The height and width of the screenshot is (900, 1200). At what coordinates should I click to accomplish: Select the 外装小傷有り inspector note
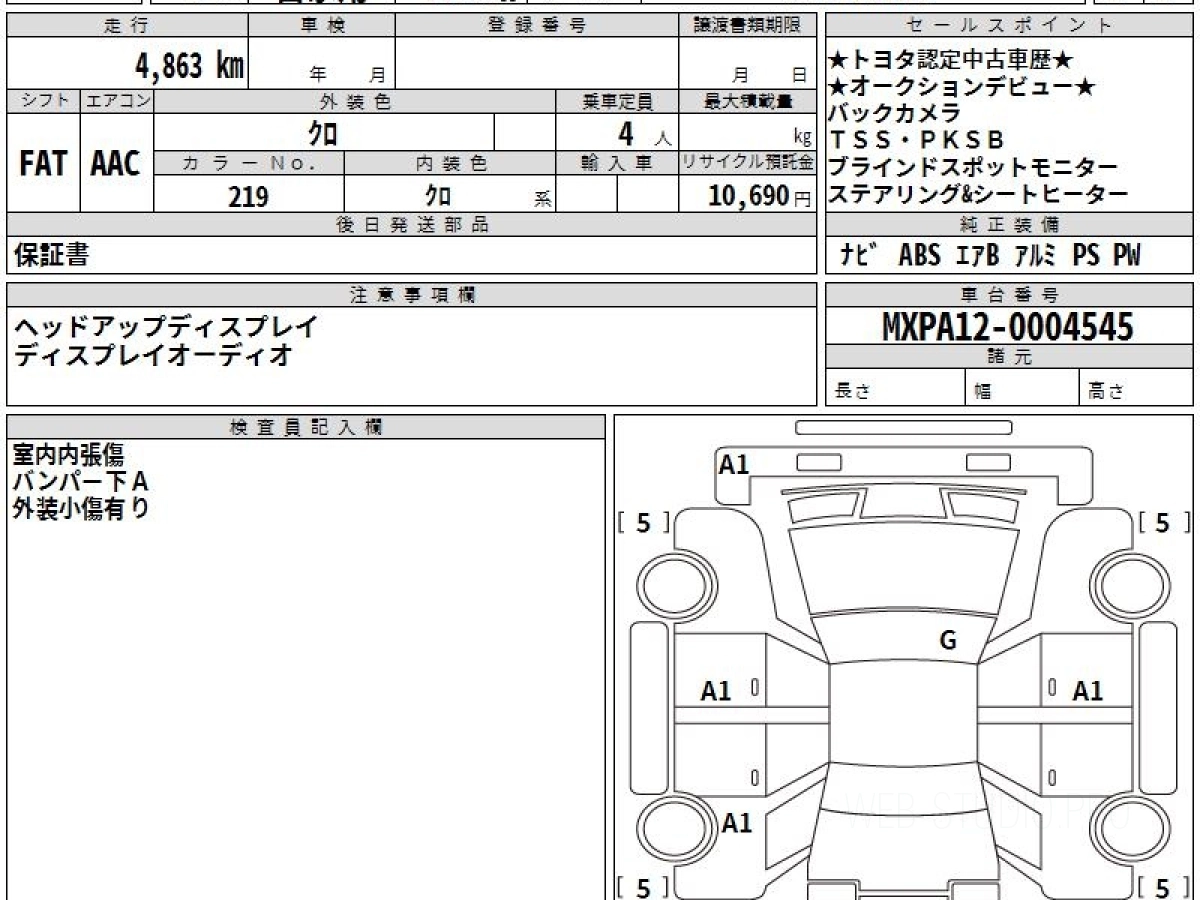pos(80,508)
